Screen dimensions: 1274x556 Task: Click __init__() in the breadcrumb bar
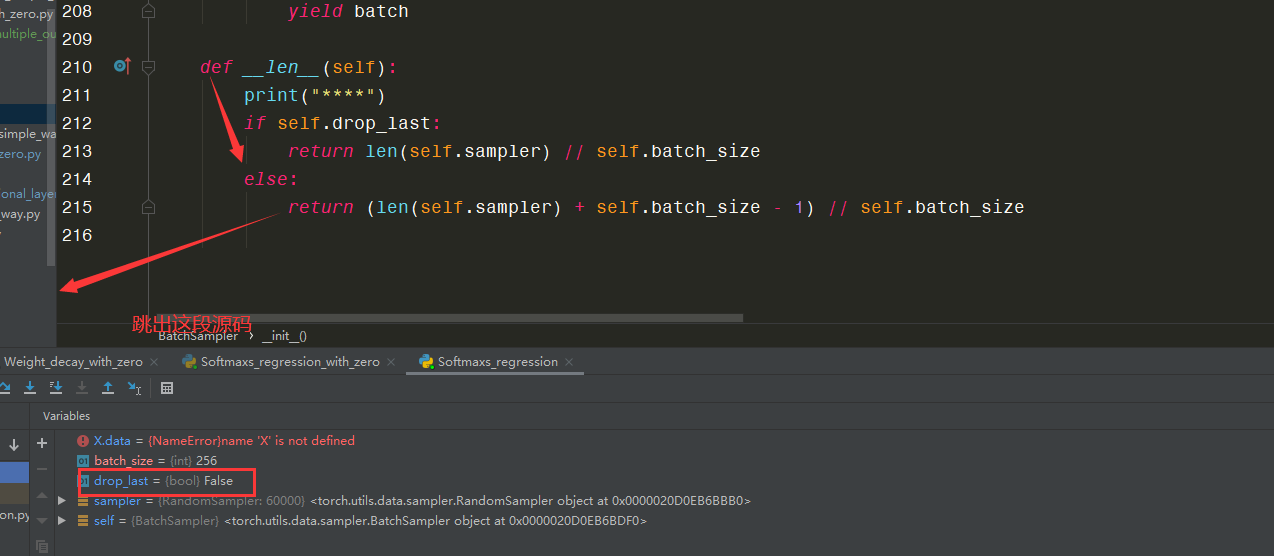(x=284, y=337)
